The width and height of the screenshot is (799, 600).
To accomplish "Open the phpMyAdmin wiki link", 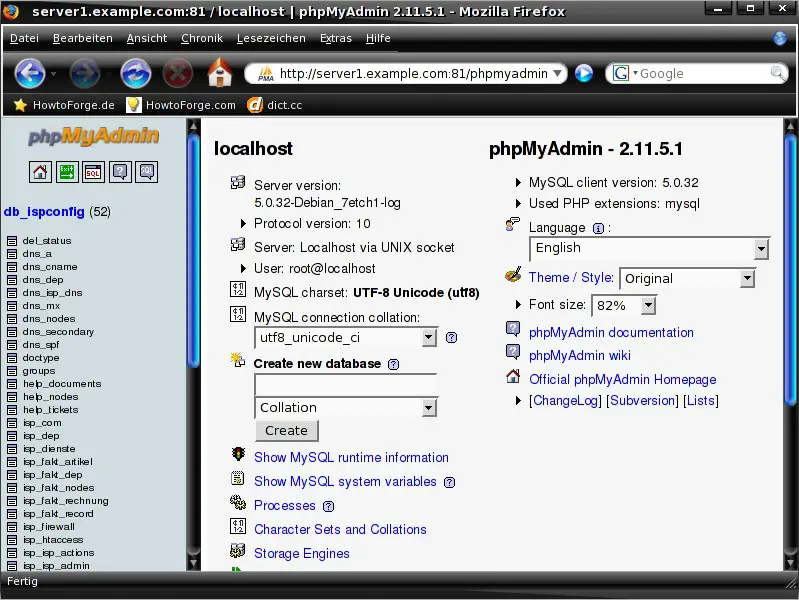I will click(579, 355).
